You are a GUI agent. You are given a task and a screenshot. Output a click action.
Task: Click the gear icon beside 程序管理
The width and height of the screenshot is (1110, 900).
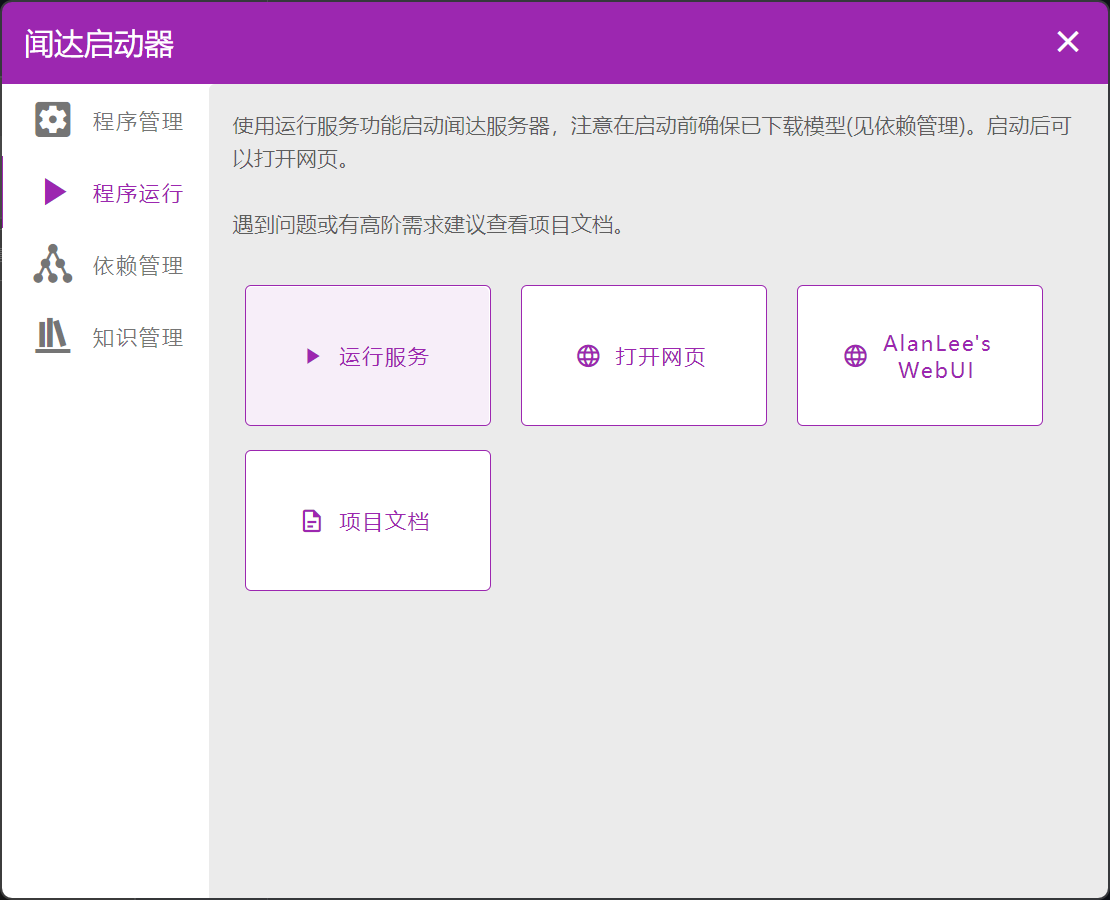(53, 120)
